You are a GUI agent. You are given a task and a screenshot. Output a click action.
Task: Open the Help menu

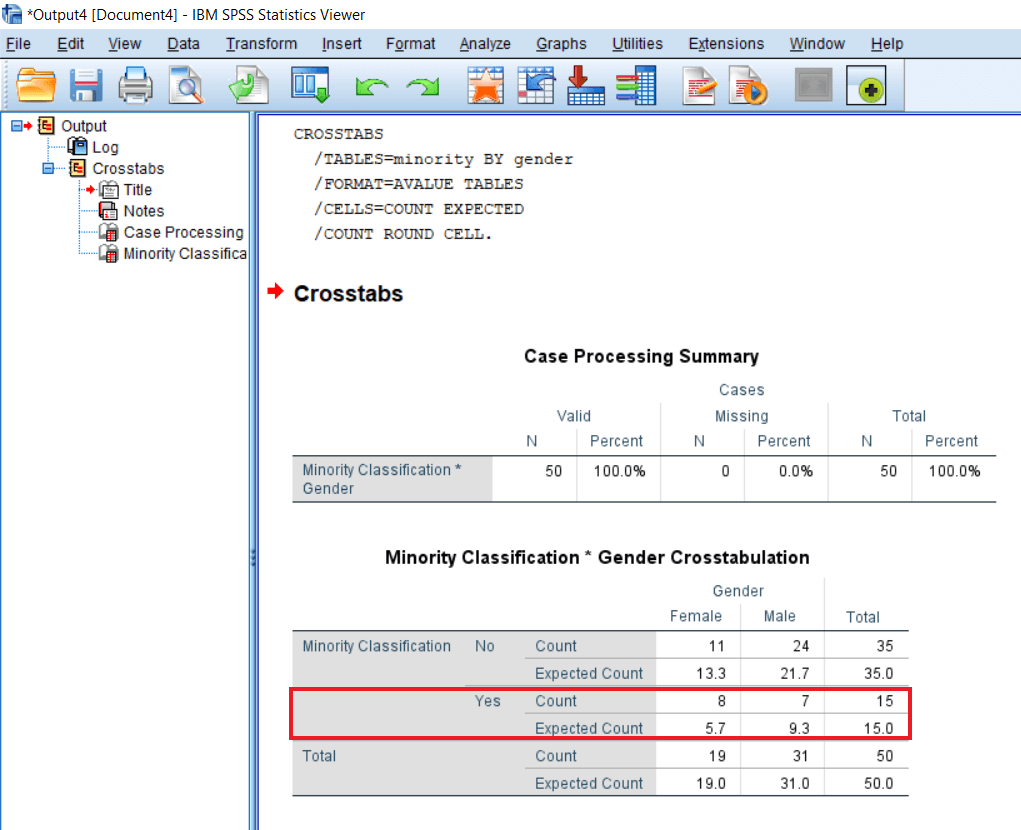(887, 44)
